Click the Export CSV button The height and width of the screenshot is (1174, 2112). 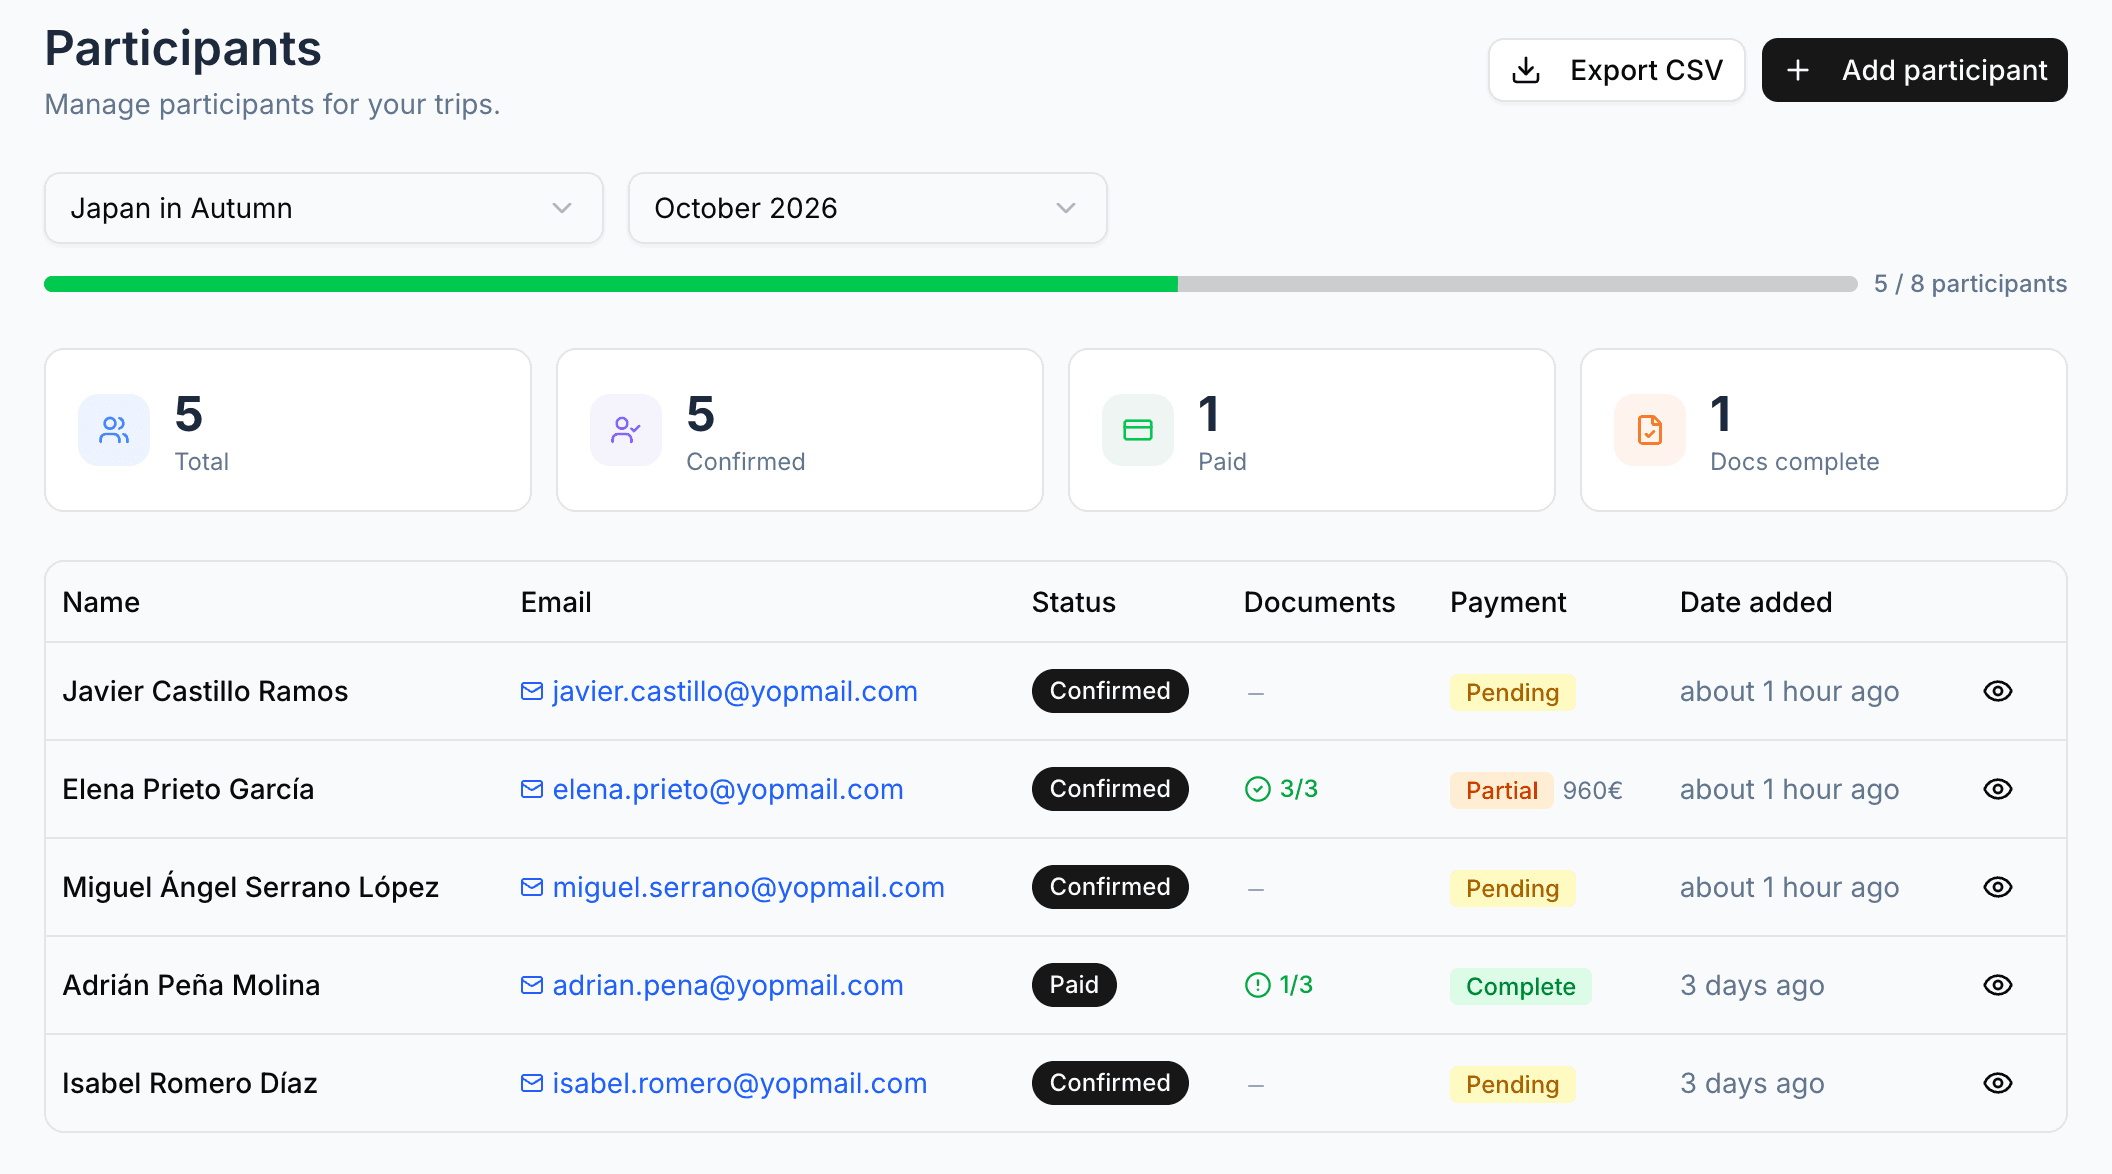(x=1616, y=70)
